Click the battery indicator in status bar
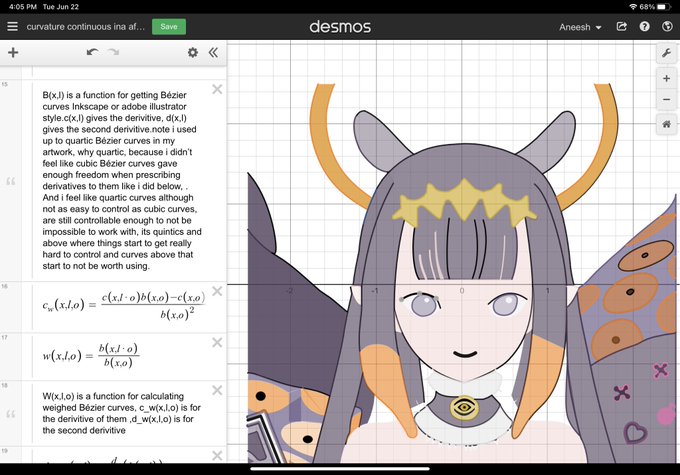 pyautogui.click(x=664, y=7)
